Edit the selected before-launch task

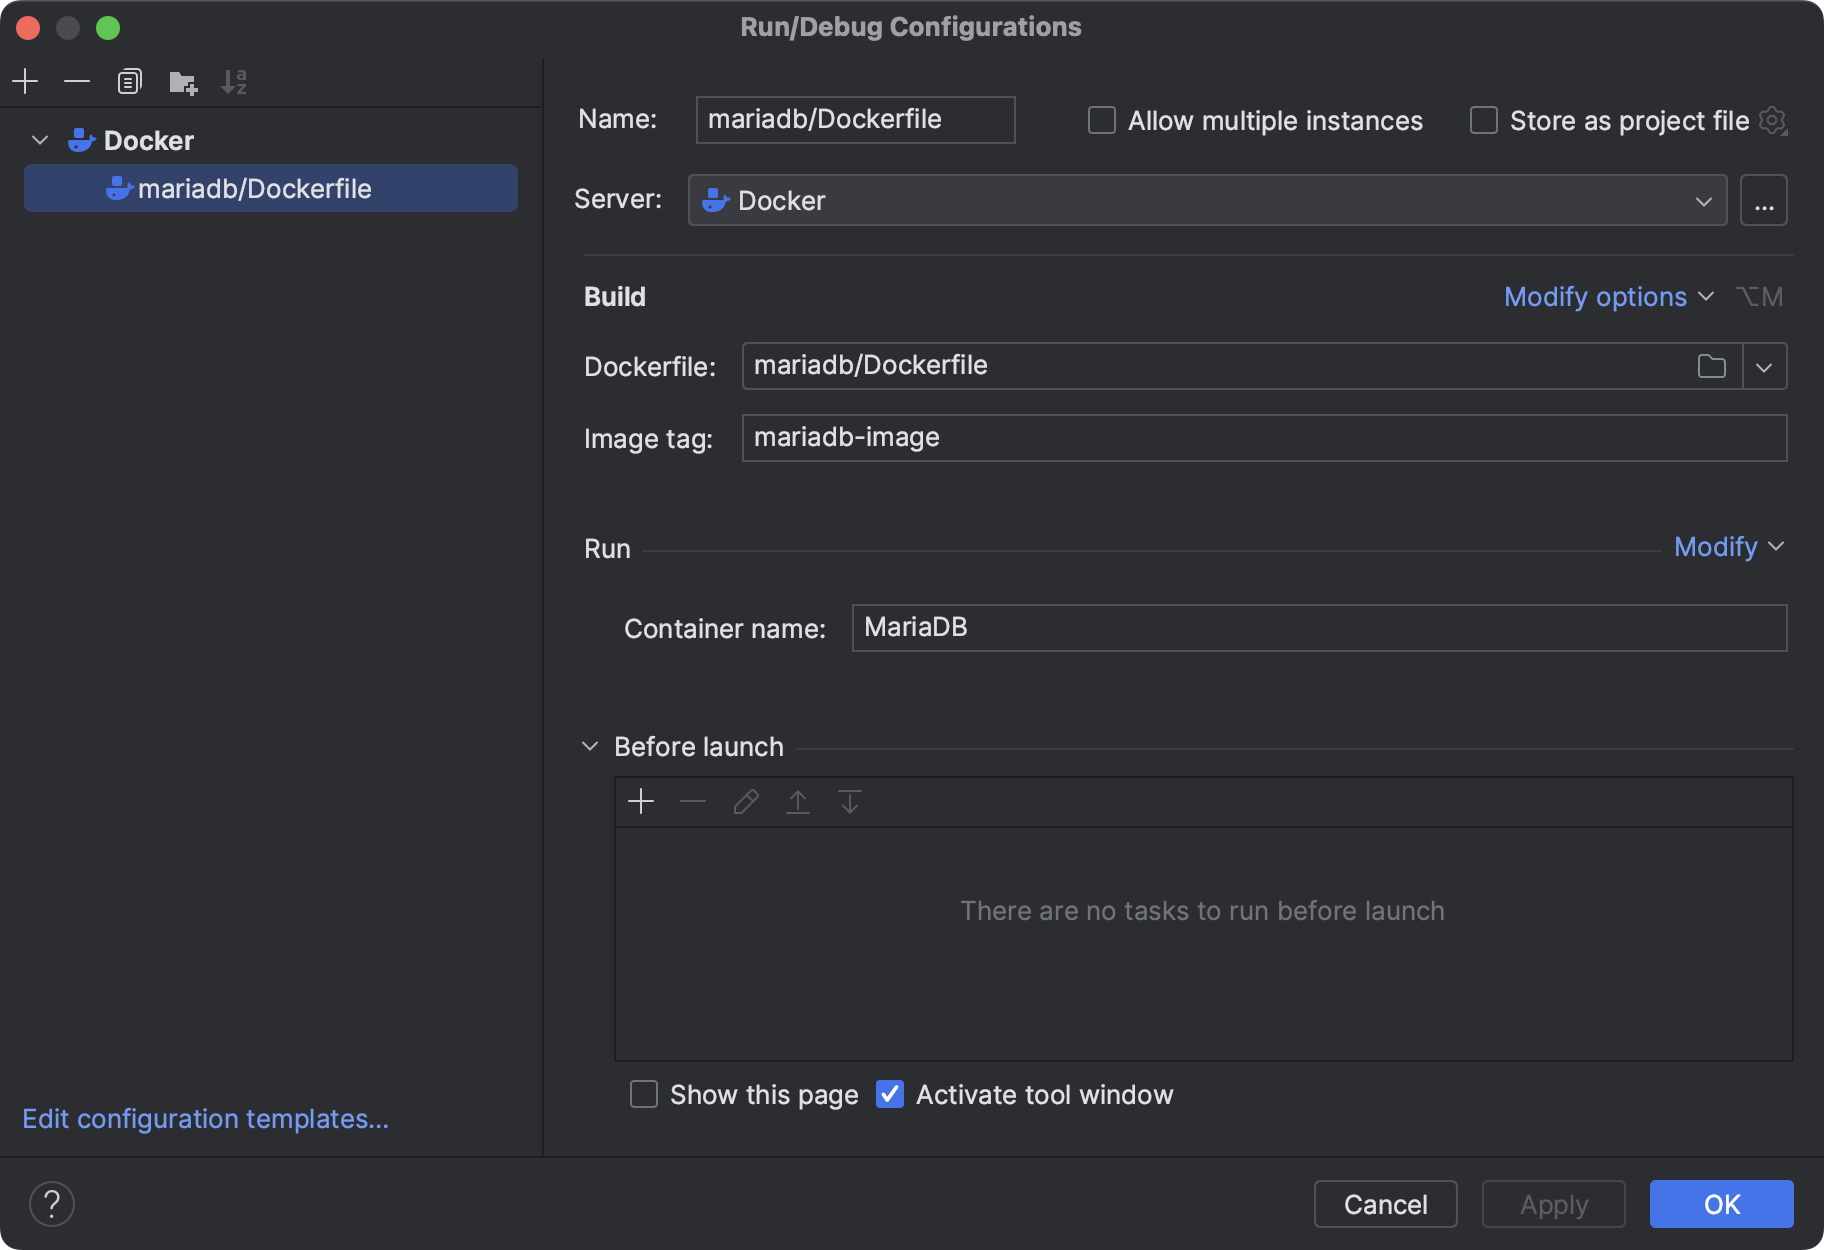(745, 801)
